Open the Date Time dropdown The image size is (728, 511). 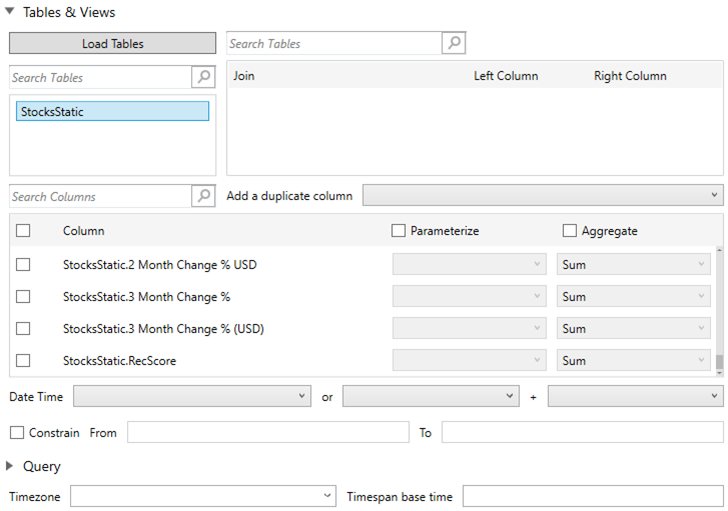(x=192, y=397)
